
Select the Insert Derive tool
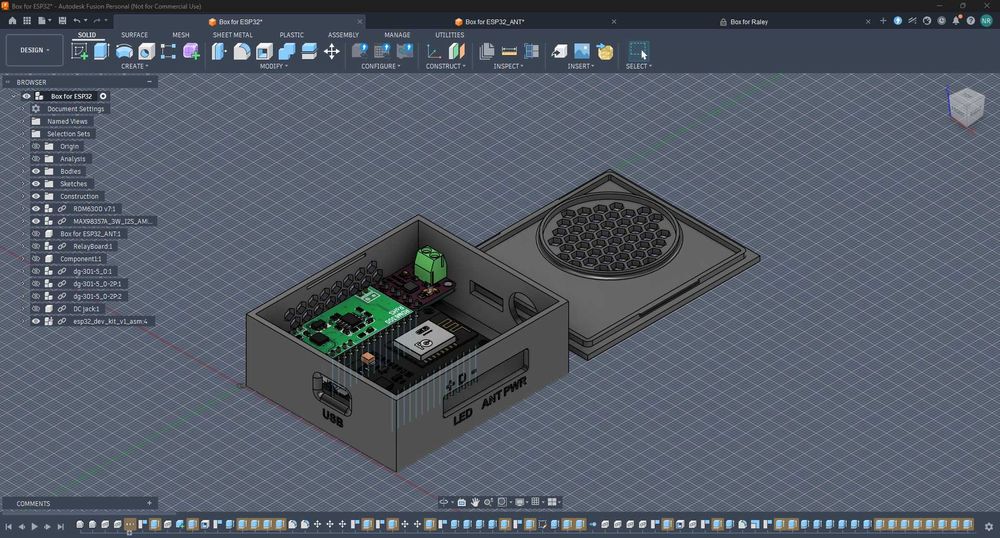pyautogui.click(x=559, y=51)
